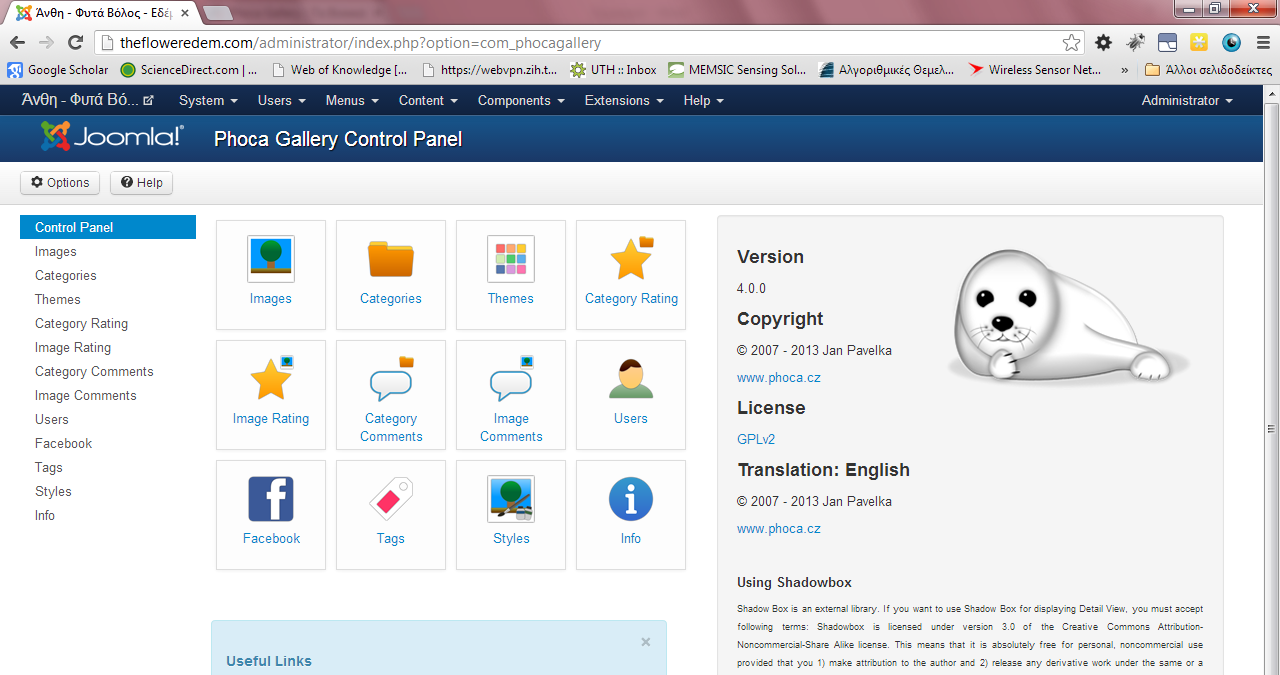
Task: Click the address bar URL field
Action: tap(590, 42)
